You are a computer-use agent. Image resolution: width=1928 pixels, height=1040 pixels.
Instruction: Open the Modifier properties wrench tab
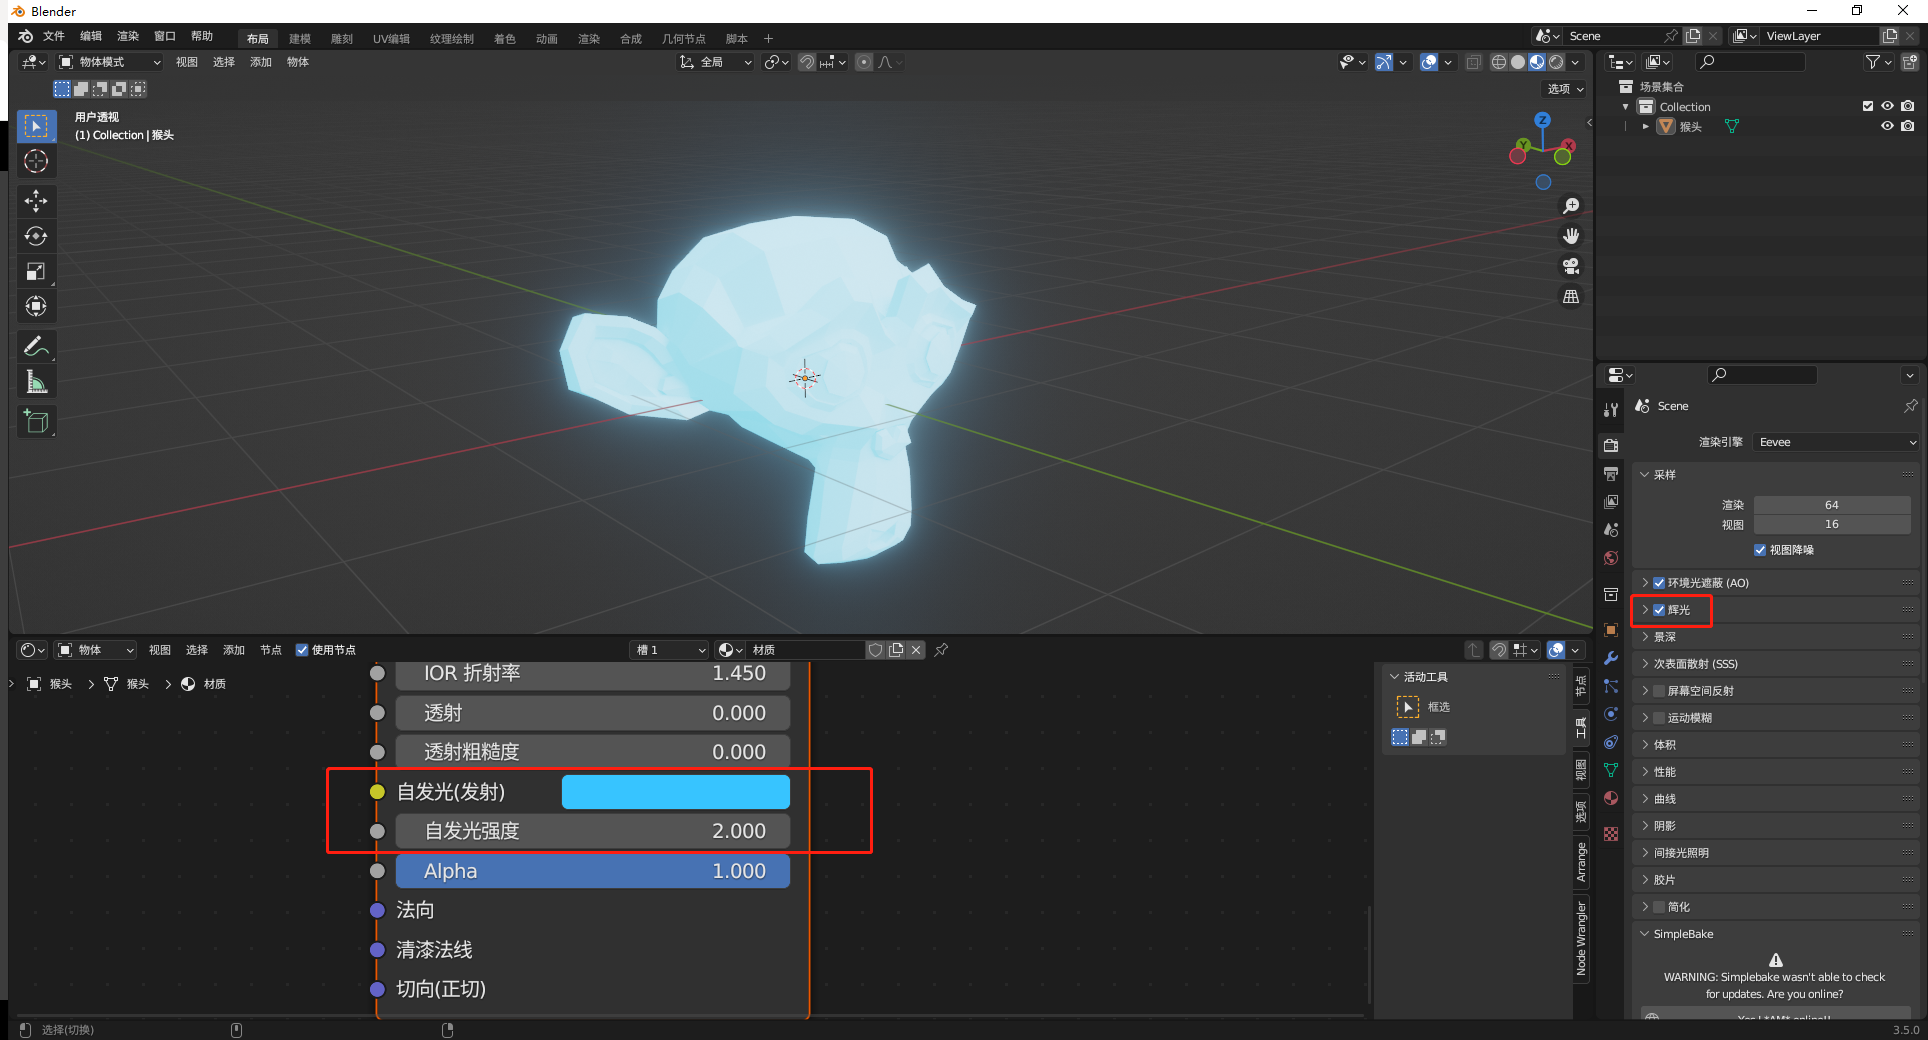[x=1611, y=658]
